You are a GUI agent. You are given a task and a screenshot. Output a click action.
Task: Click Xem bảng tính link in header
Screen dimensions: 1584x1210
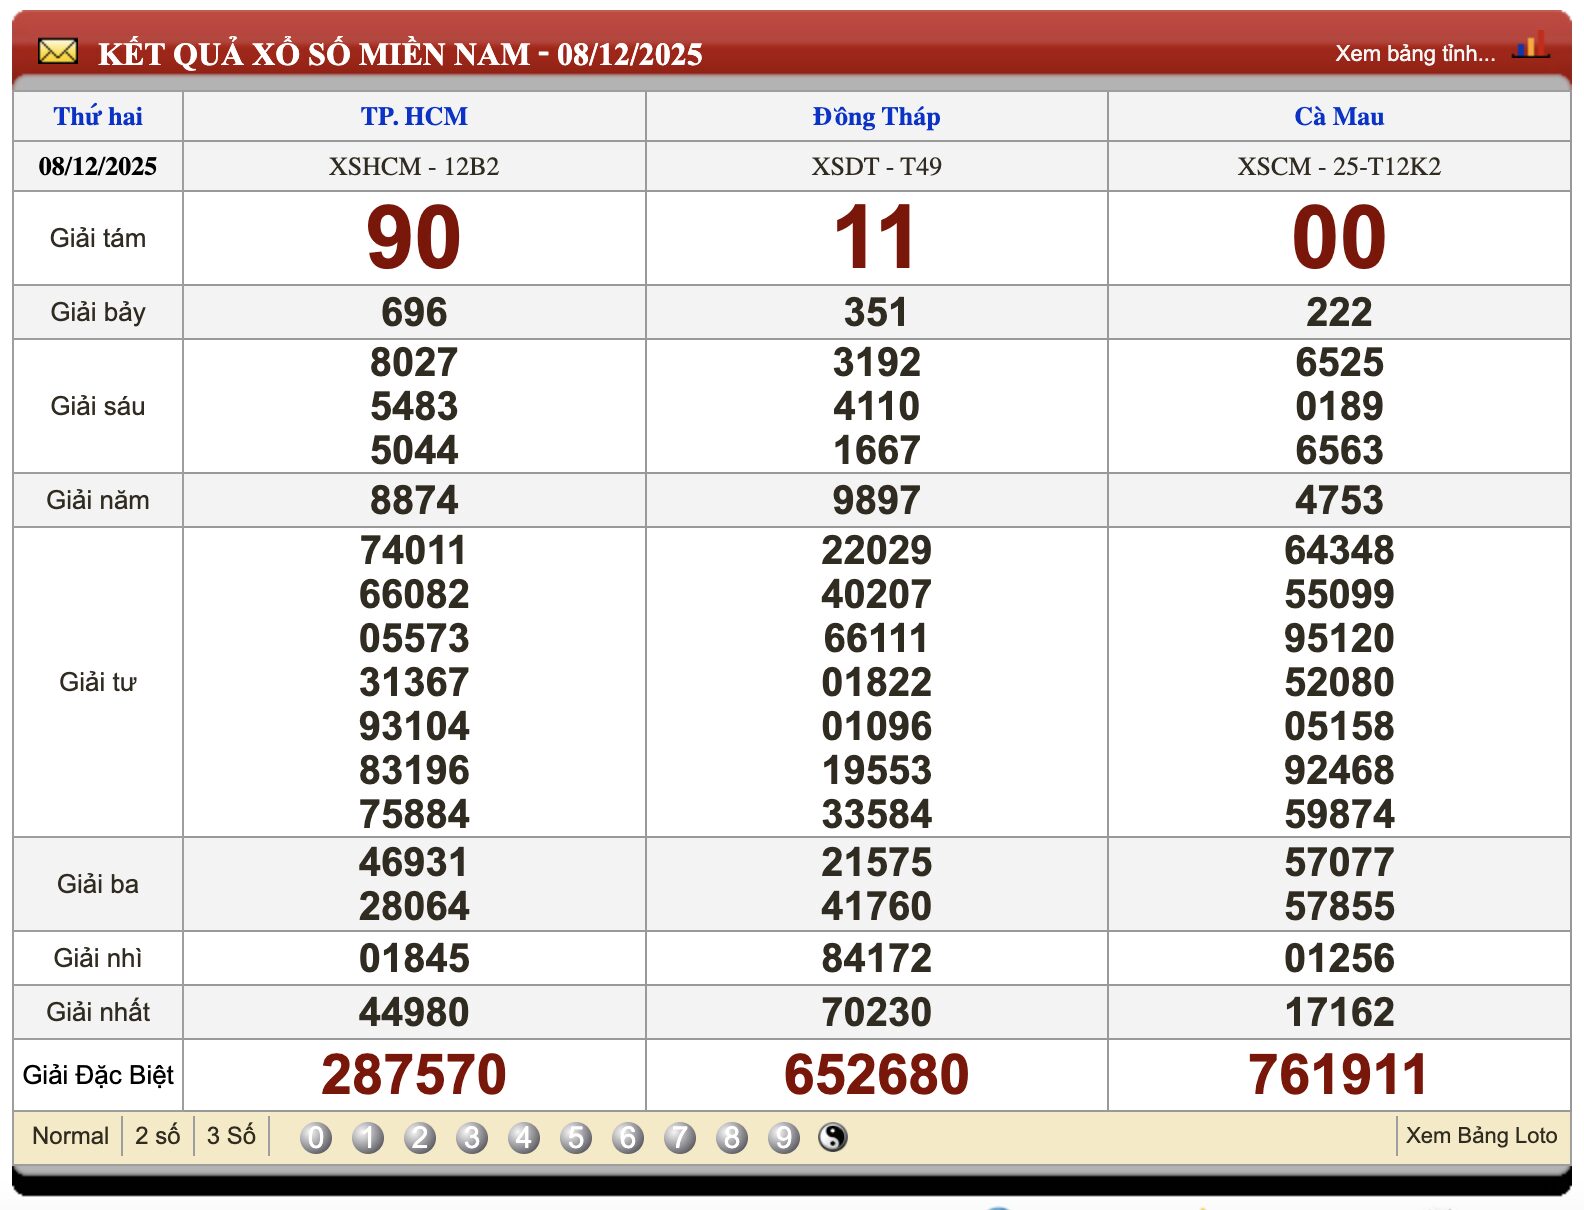[1415, 54]
